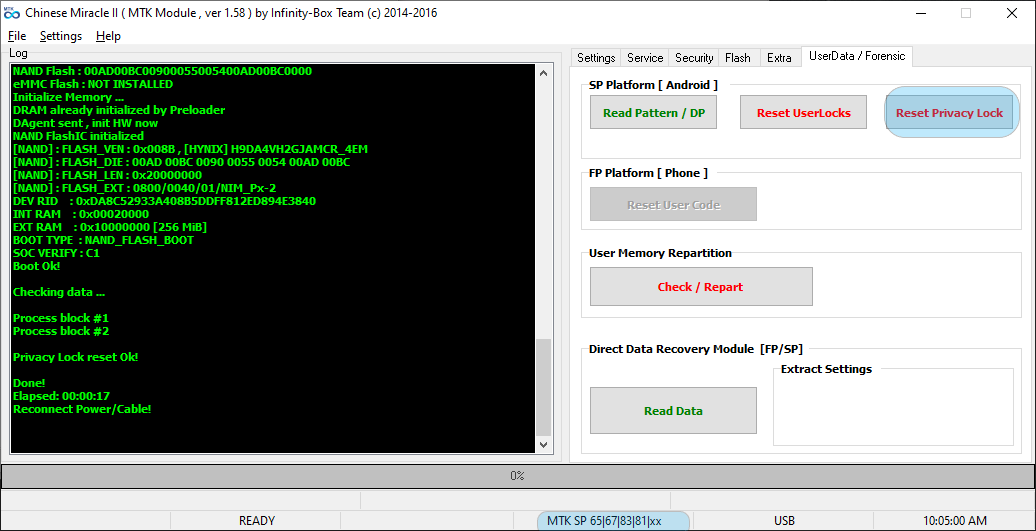Image resolution: width=1036 pixels, height=531 pixels.
Task: Click the greyed Reset User Code button
Action: (x=673, y=204)
